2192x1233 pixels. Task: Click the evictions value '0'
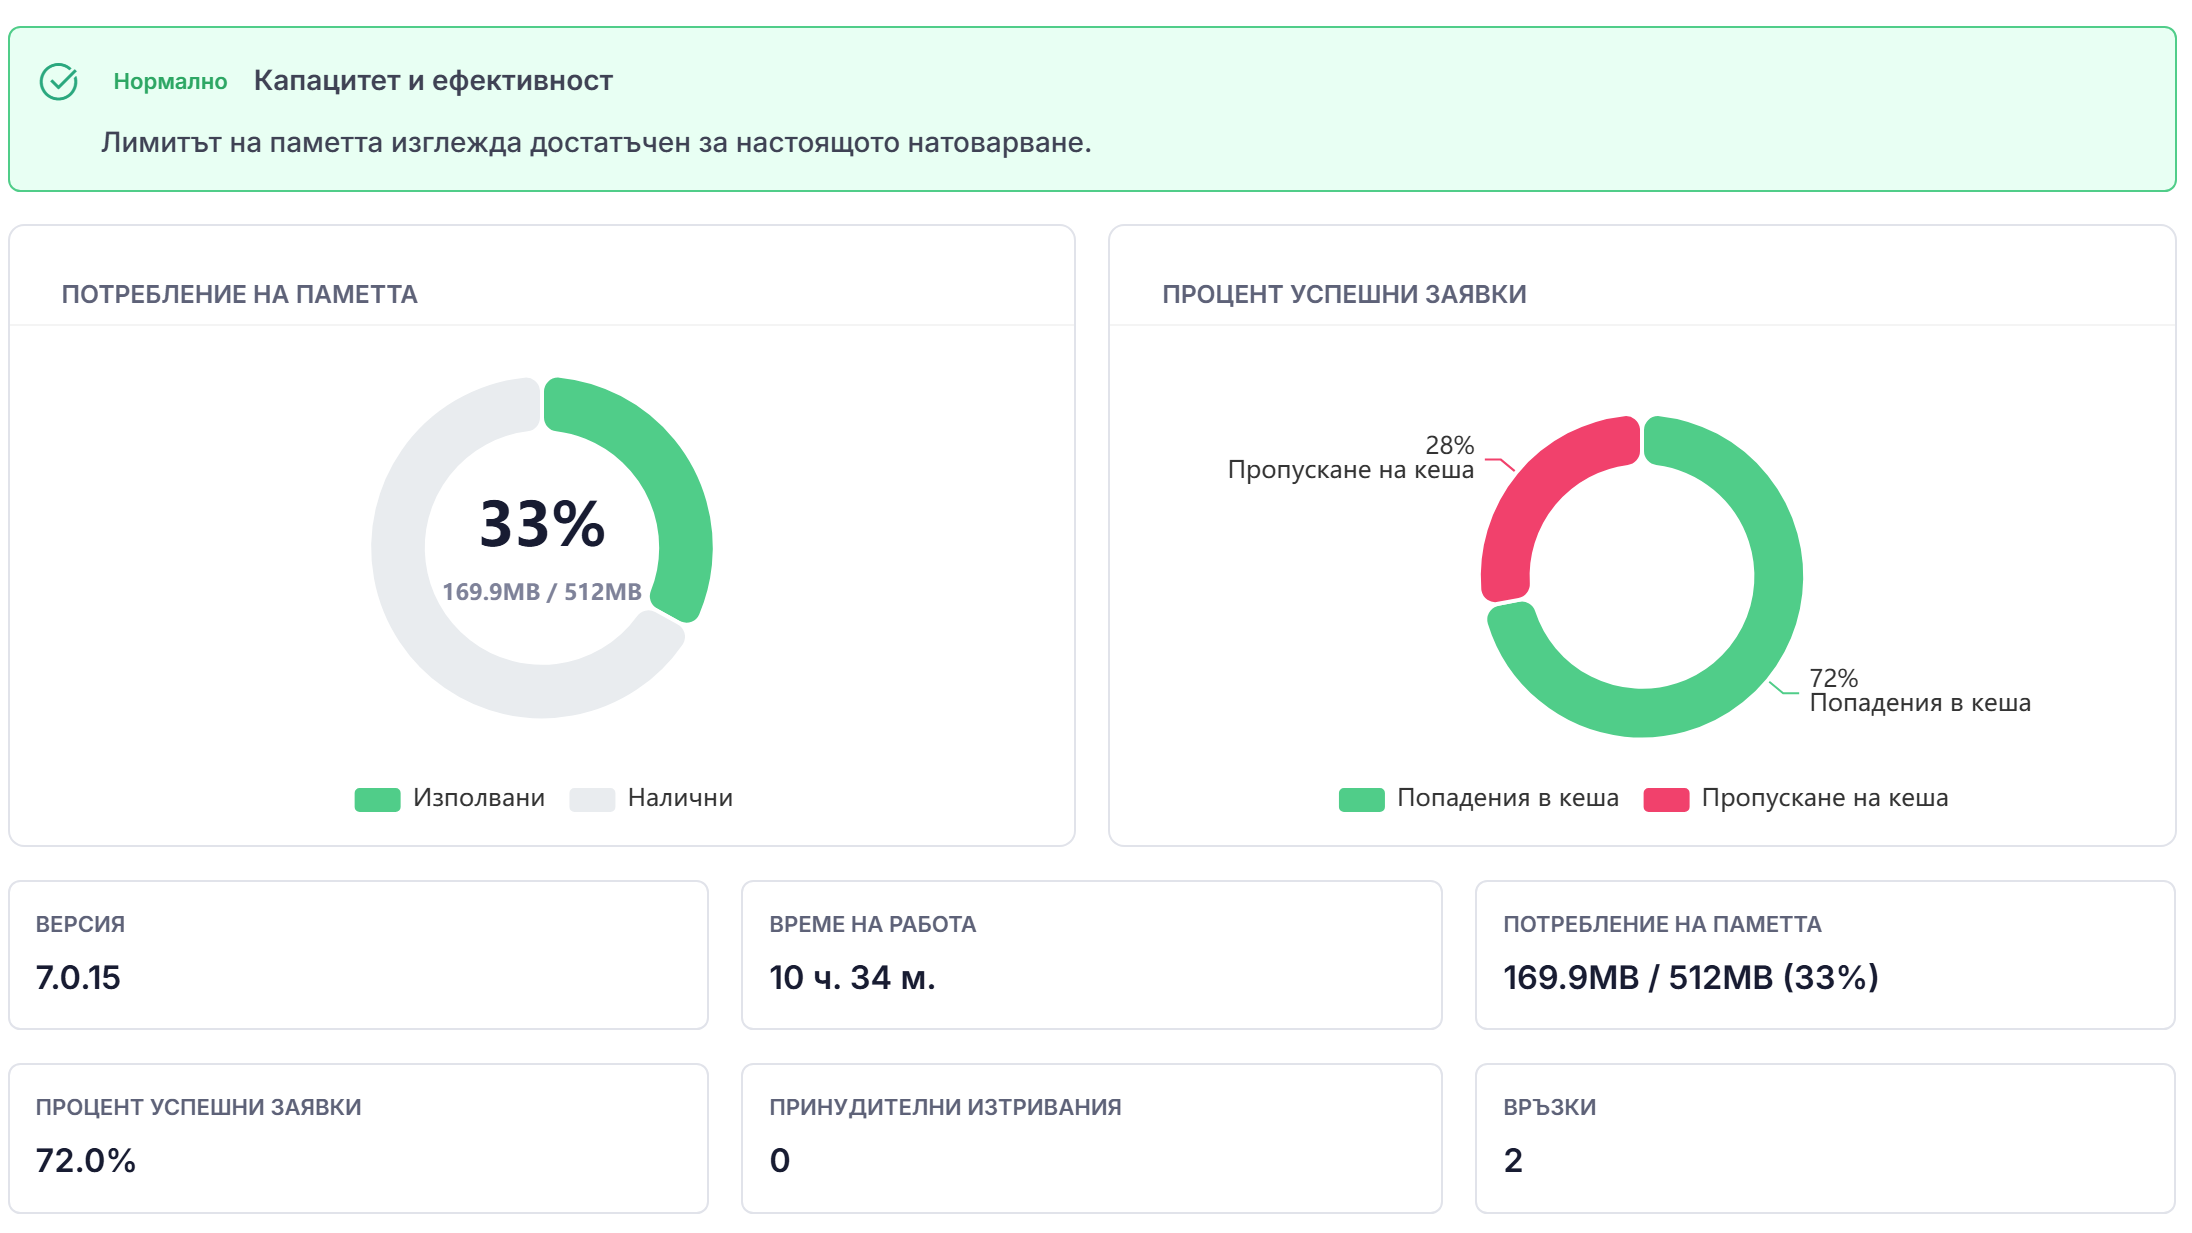tap(780, 1161)
